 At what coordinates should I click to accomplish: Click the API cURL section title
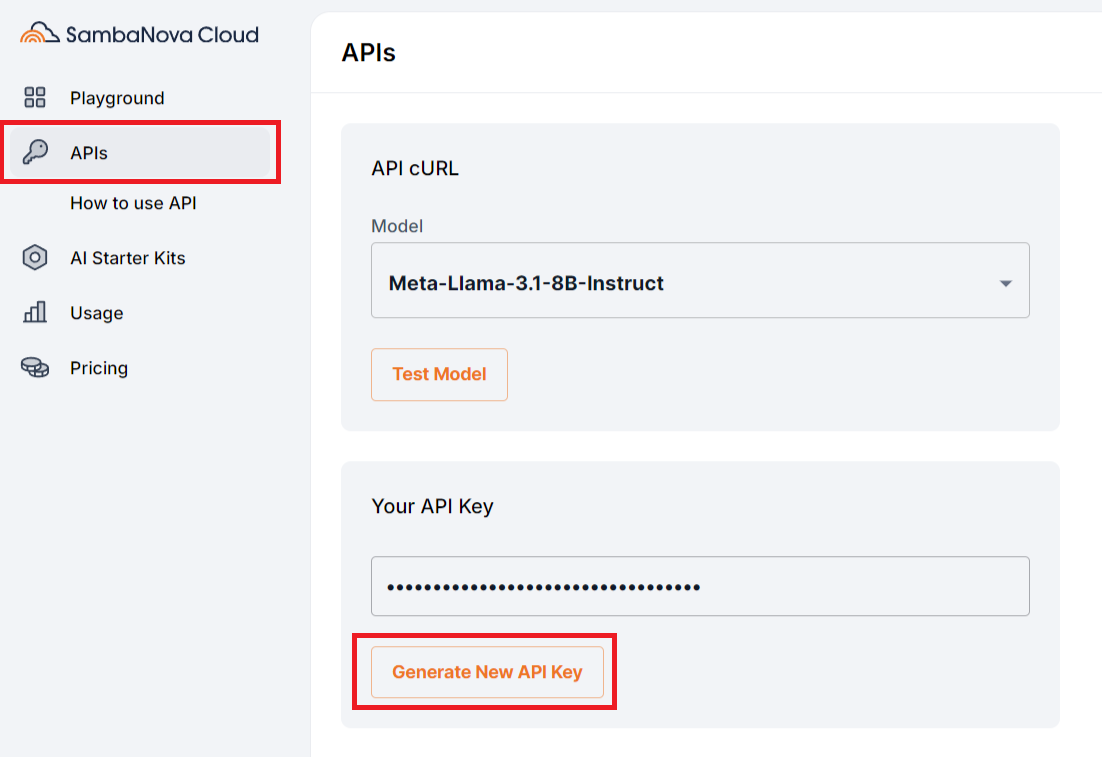click(415, 168)
